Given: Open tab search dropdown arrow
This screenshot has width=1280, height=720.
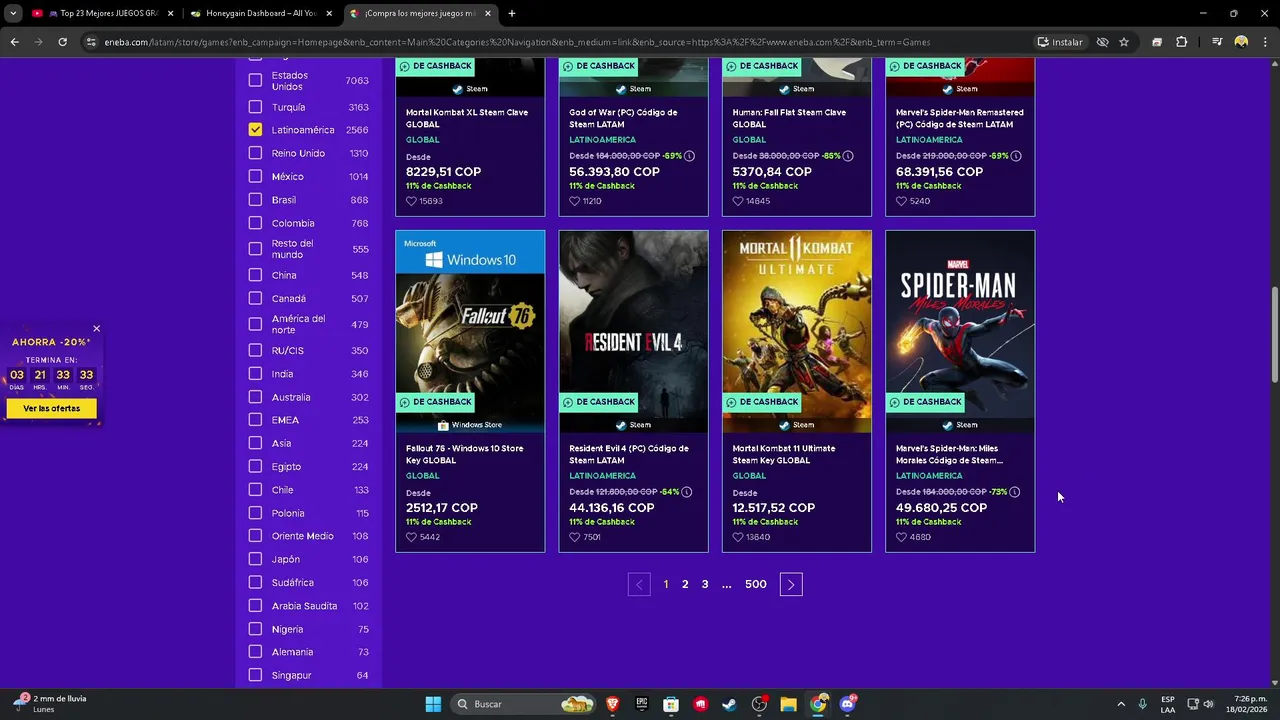Looking at the screenshot, I should (12, 13).
